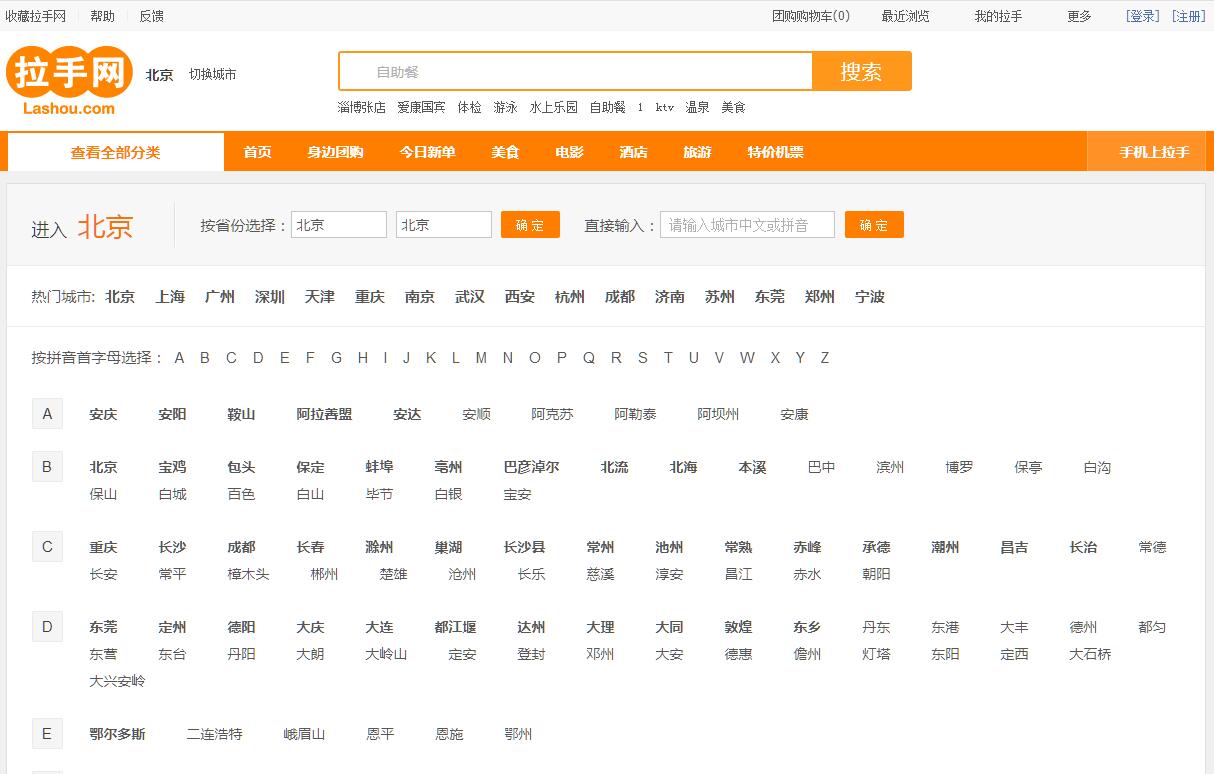This screenshot has width=1214, height=774.
Task: Click the Lashou.com logo
Action: click(69, 80)
